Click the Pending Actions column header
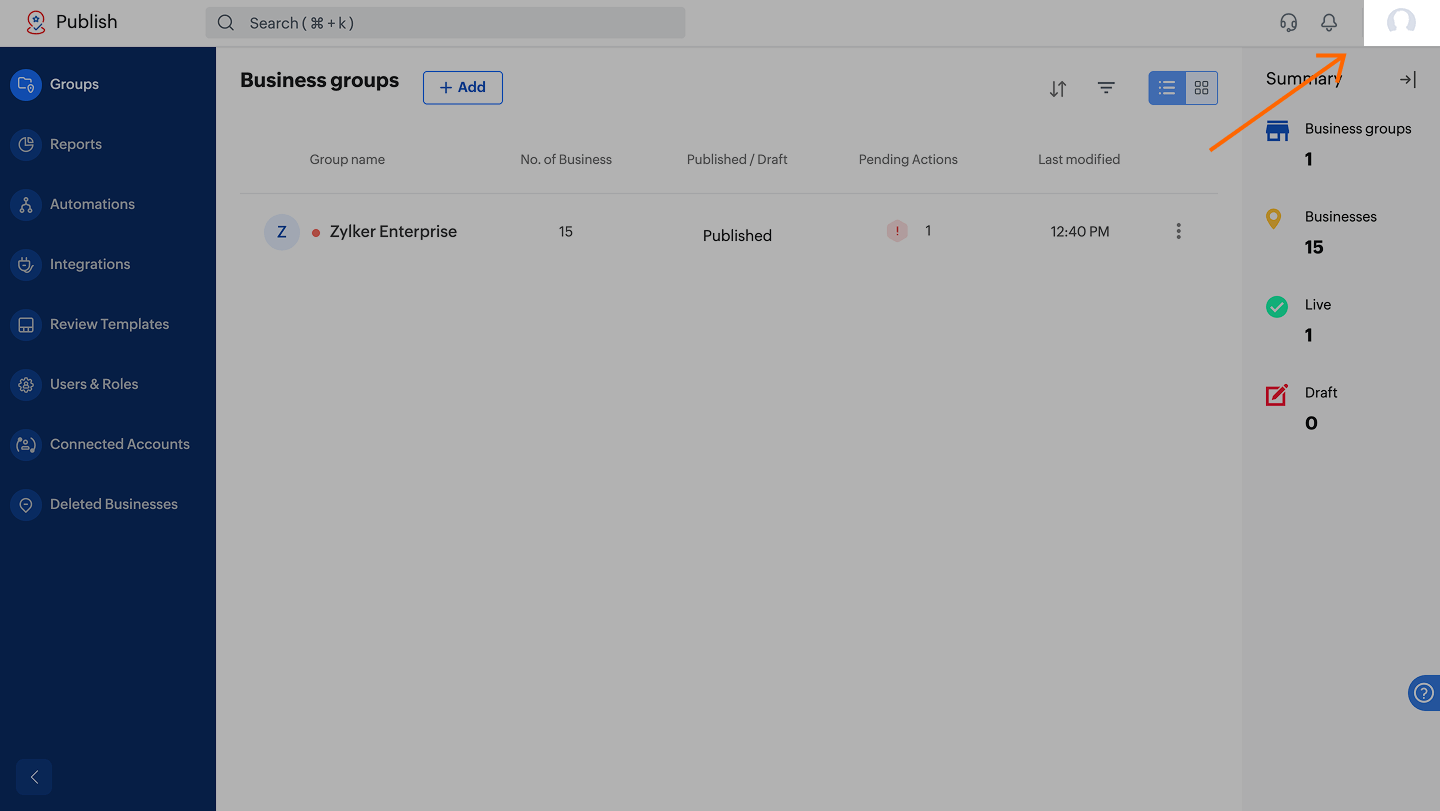Viewport: 1440px width, 811px height. tap(908, 159)
